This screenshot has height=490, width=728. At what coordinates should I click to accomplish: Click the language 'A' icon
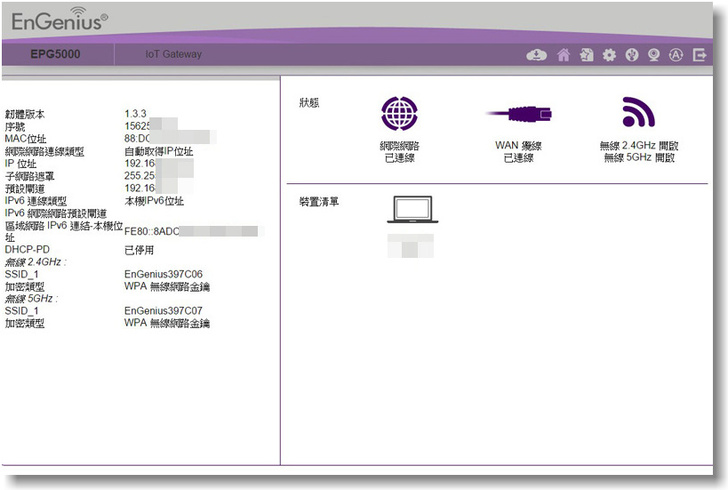tap(676, 55)
